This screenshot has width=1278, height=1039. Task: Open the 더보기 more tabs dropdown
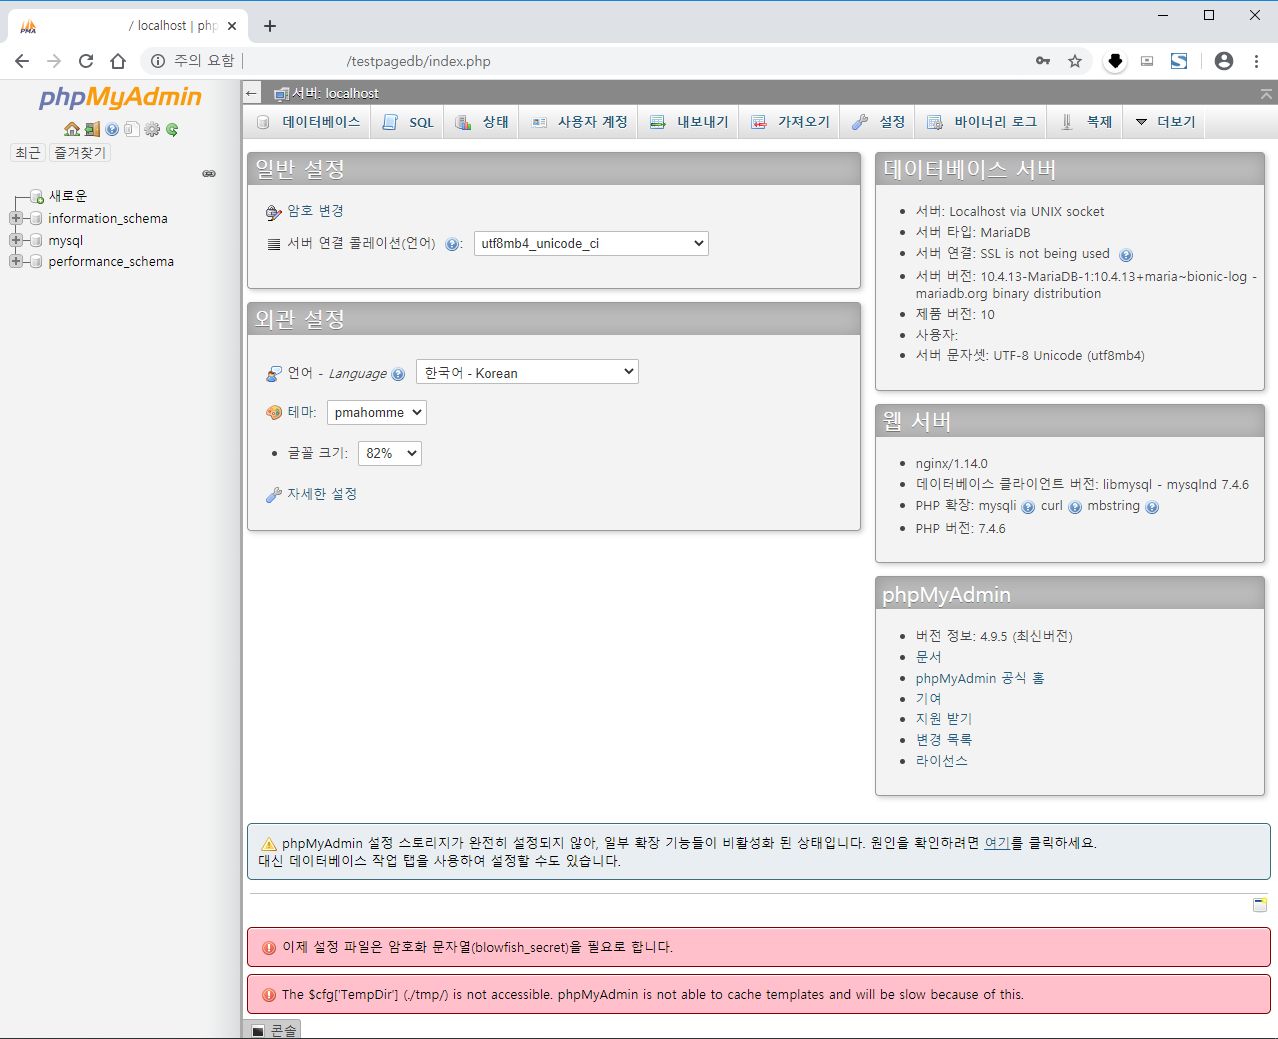pos(1166,122)
